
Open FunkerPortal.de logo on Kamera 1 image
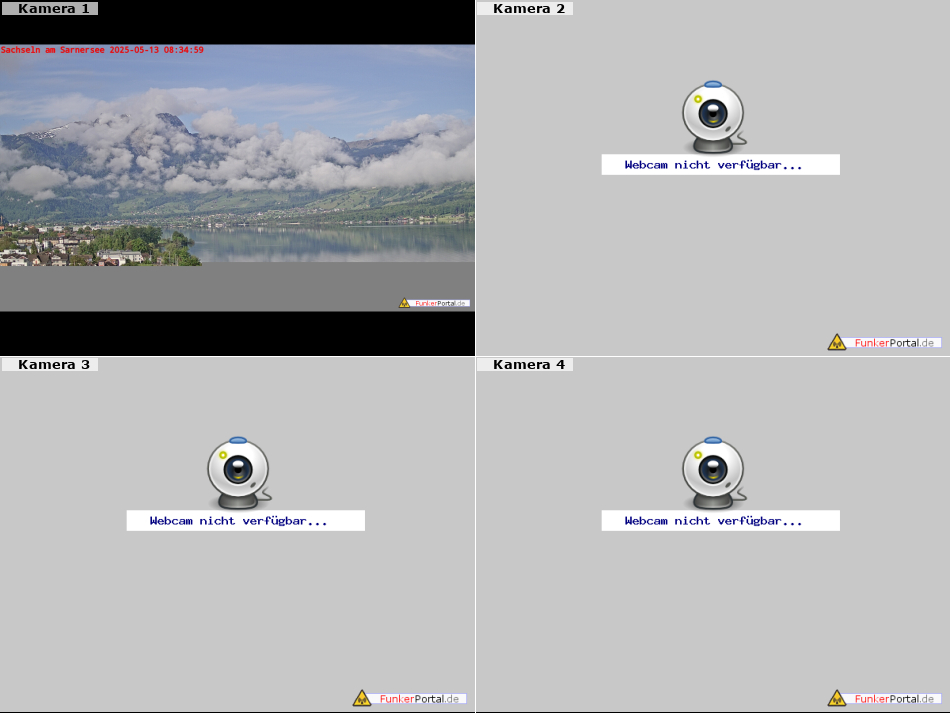[x=434, y=303]
